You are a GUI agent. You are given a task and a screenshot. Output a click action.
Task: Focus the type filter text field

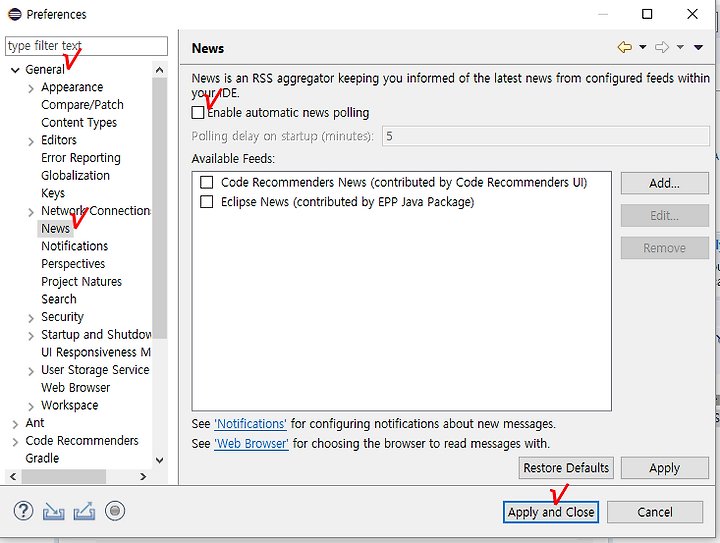(x=86, y=46)
